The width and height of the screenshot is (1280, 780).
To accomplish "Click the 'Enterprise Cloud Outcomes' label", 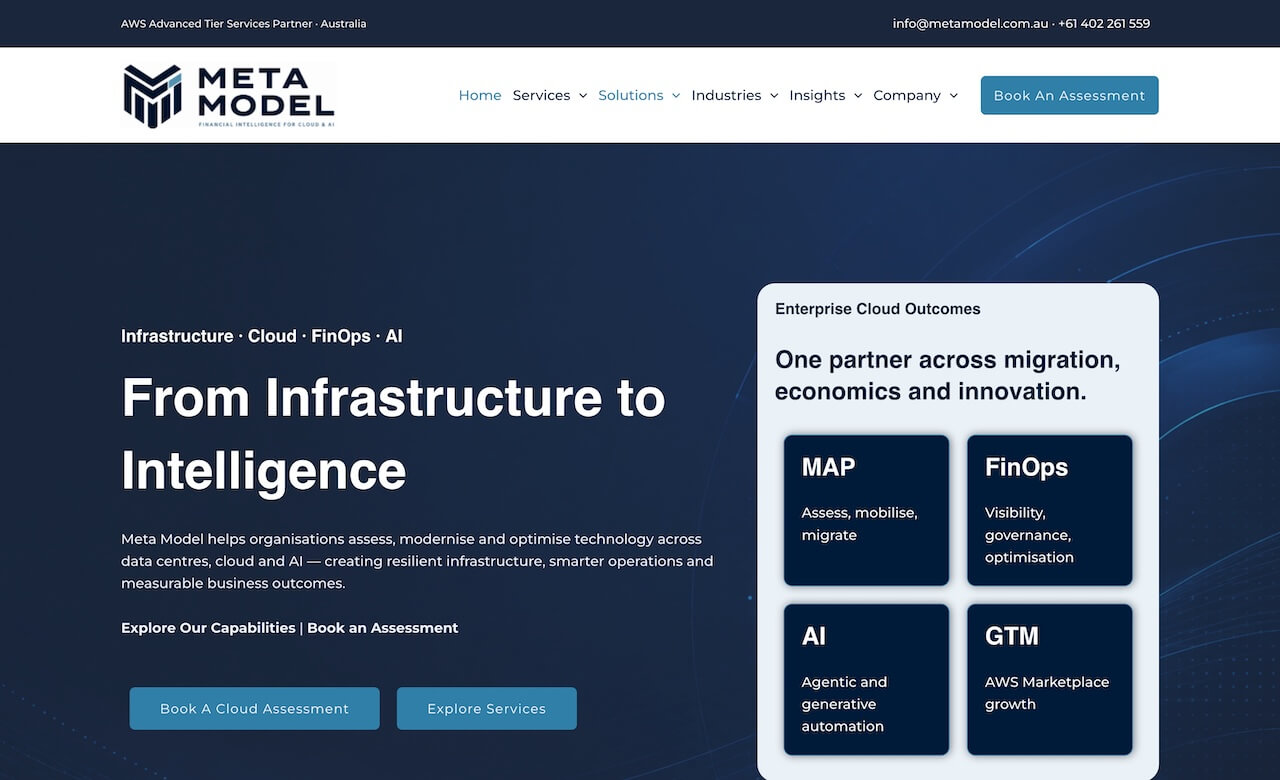I will tap(878, 309).
